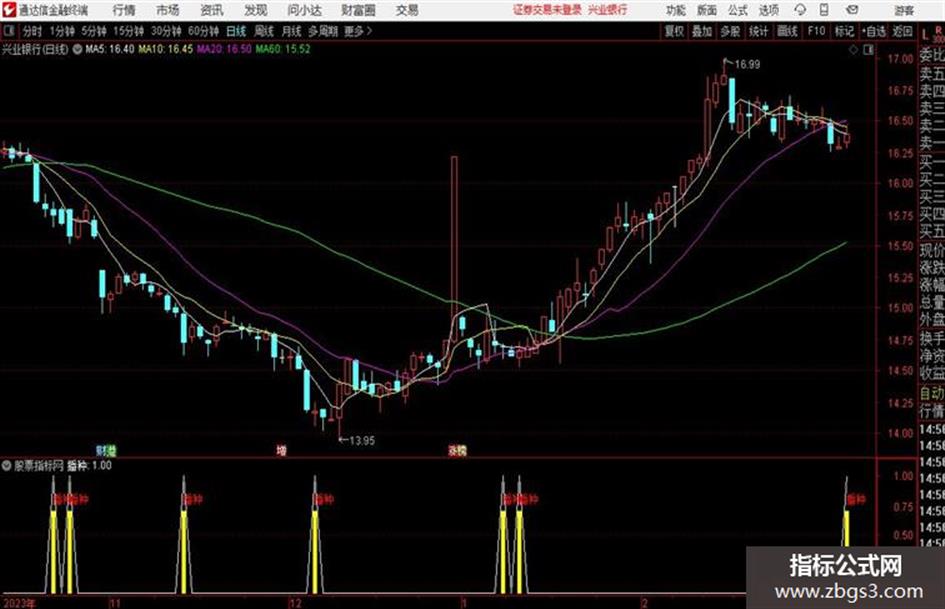Click the 股票指标网 sub-indicator name
This screenshot has width=945, height=609.
(x=39, y=465)
